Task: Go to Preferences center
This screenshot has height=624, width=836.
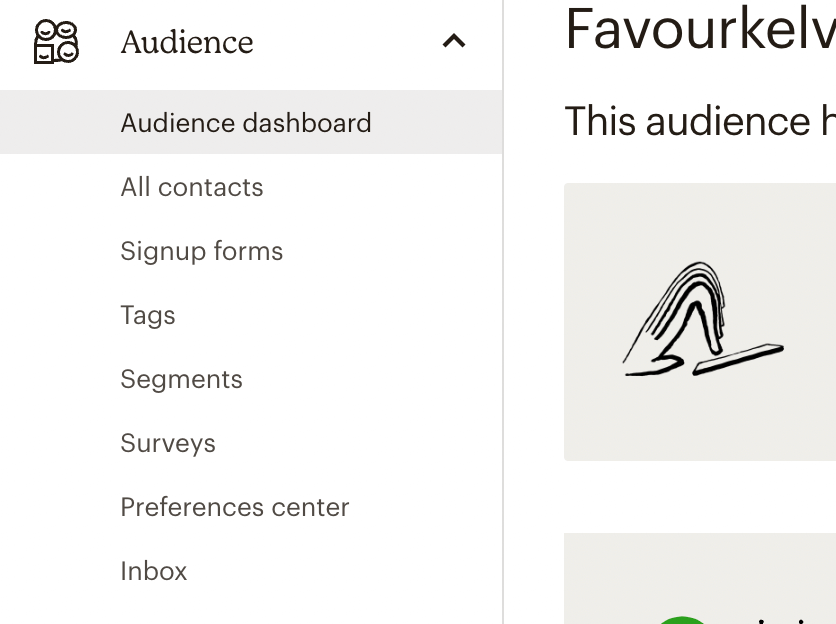Action: point(235,507)
